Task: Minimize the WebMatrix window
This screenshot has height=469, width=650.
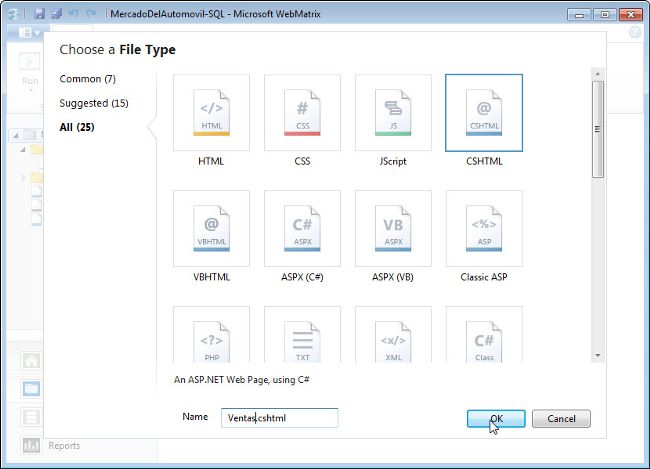Action: click(x=579, y=15)
